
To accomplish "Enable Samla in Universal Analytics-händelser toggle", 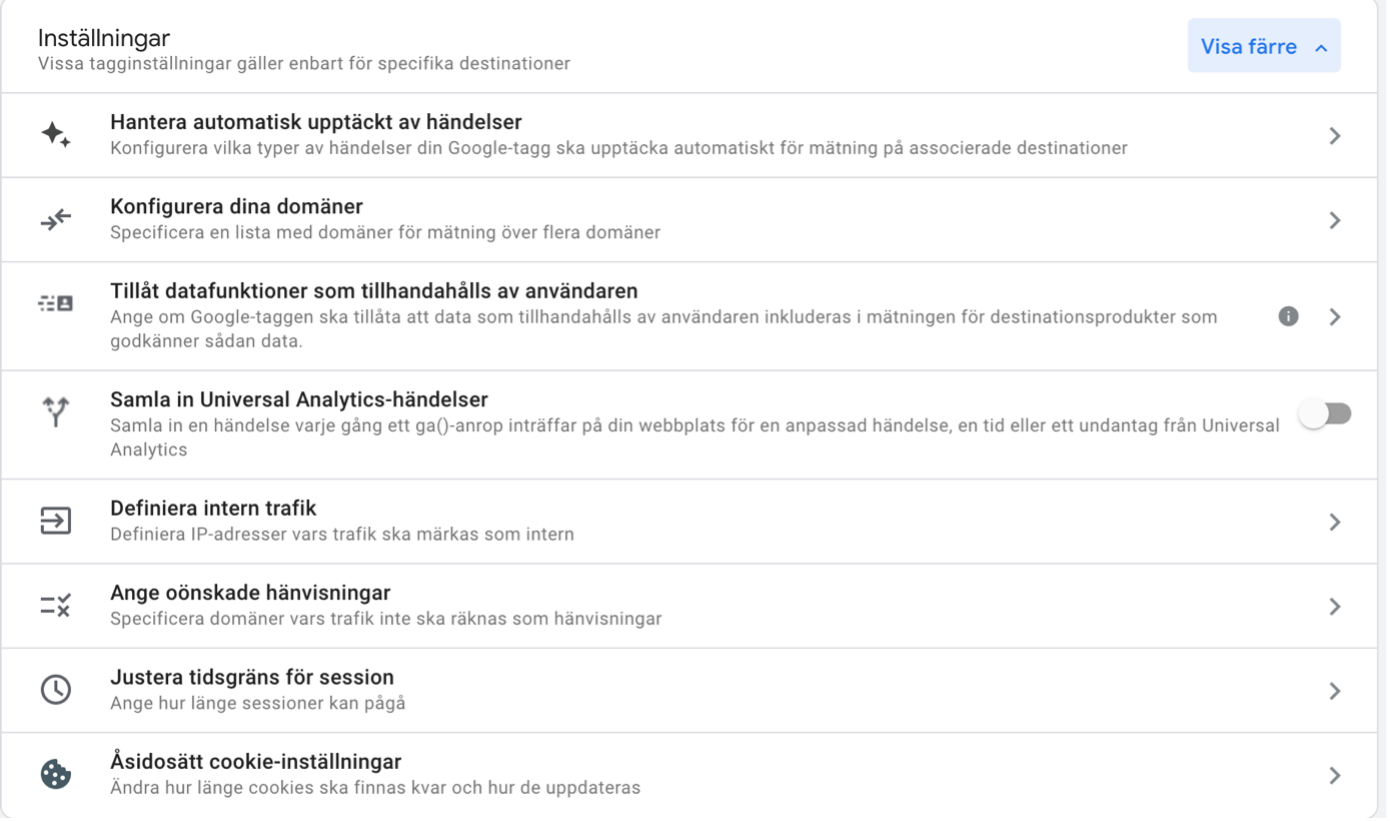I will (1325, 414).
